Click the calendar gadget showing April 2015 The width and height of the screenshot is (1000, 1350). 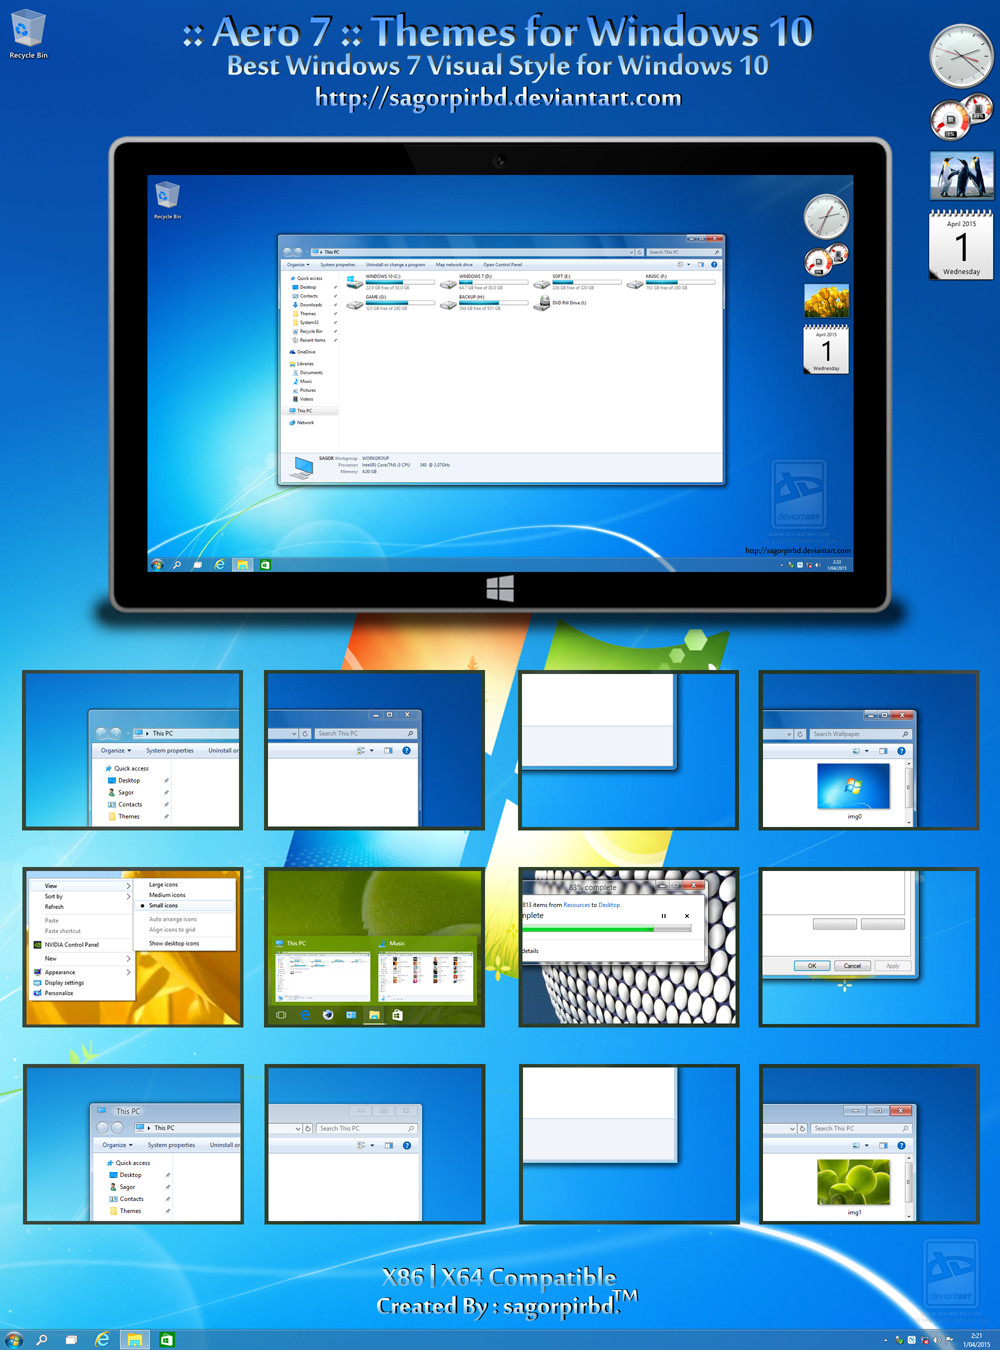[961, 245]
